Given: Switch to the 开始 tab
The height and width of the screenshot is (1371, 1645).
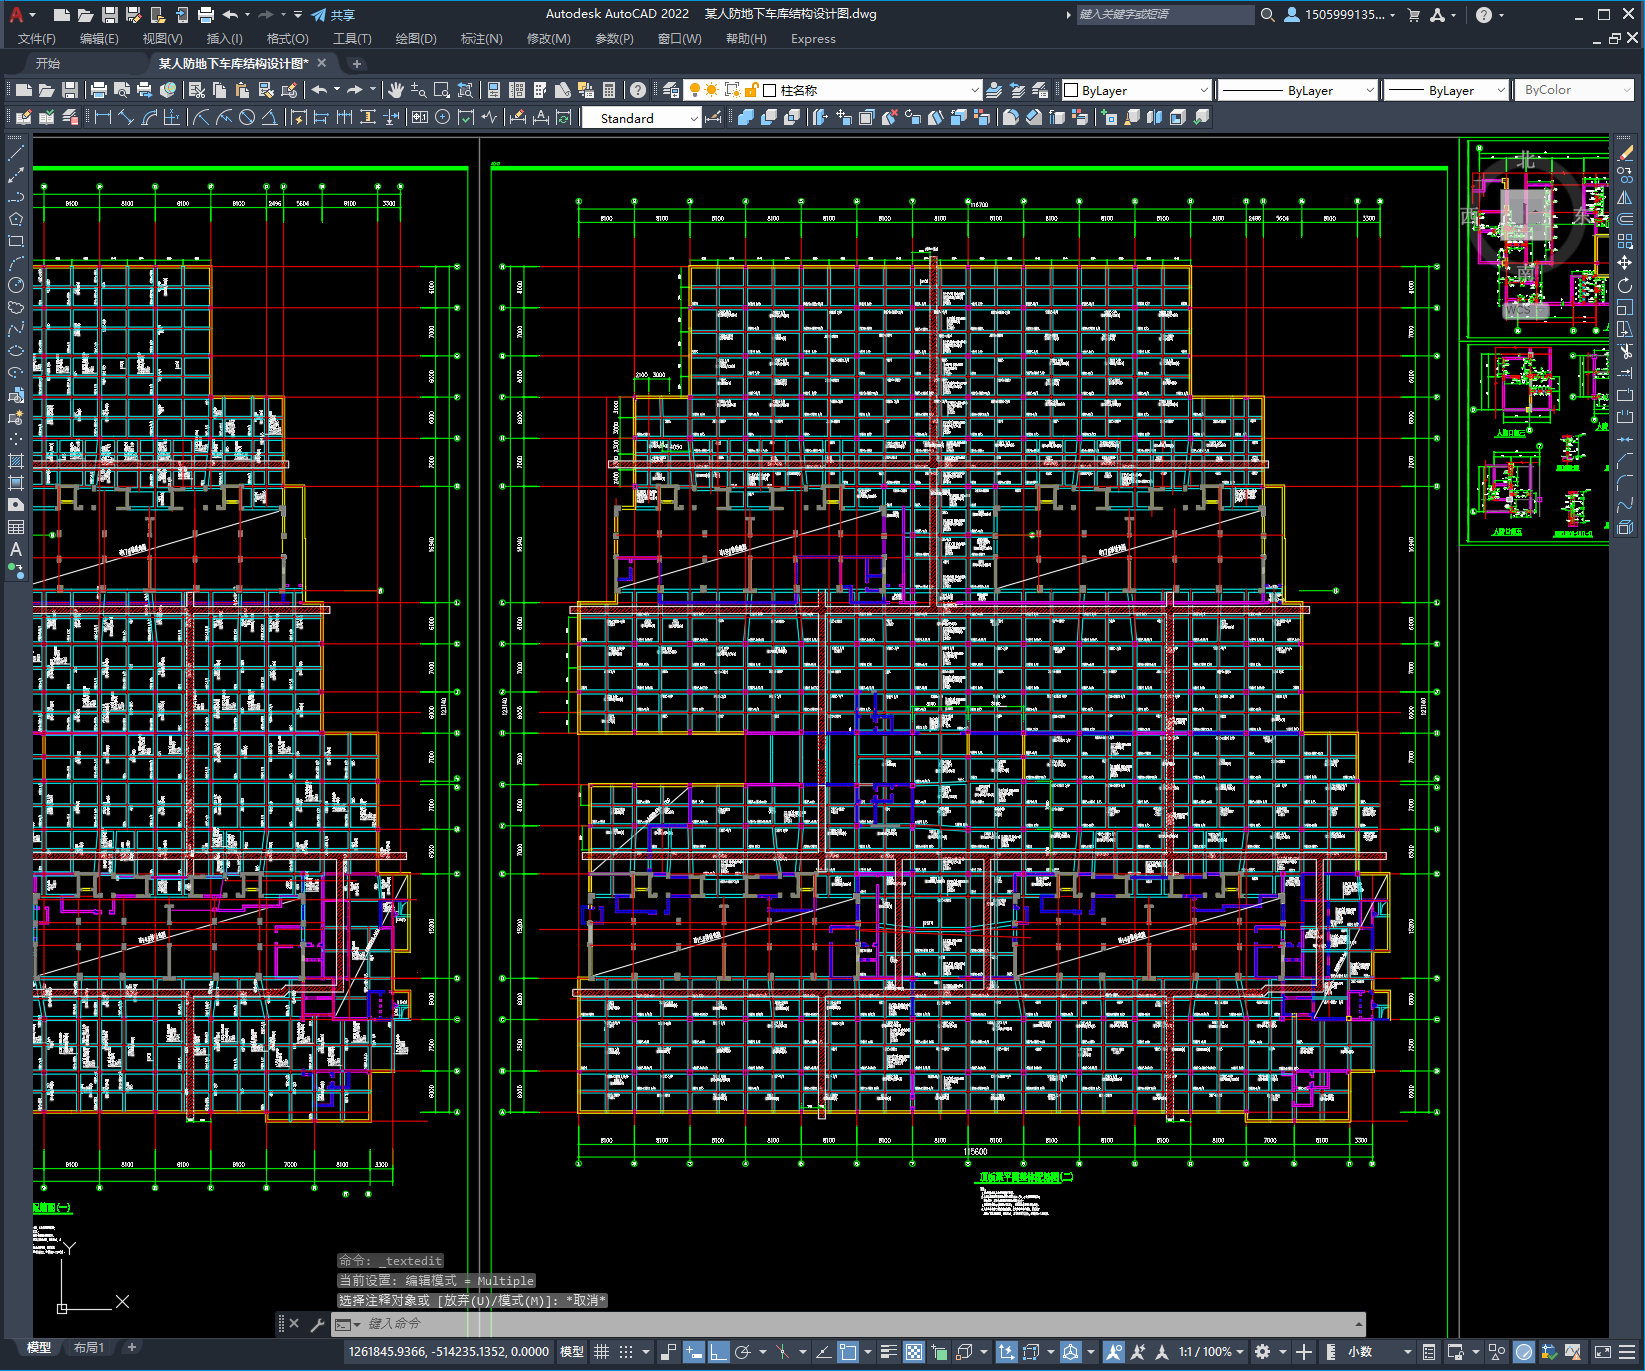Looking at the screenshot, I should pyautogui.click(x=48, y=63).
